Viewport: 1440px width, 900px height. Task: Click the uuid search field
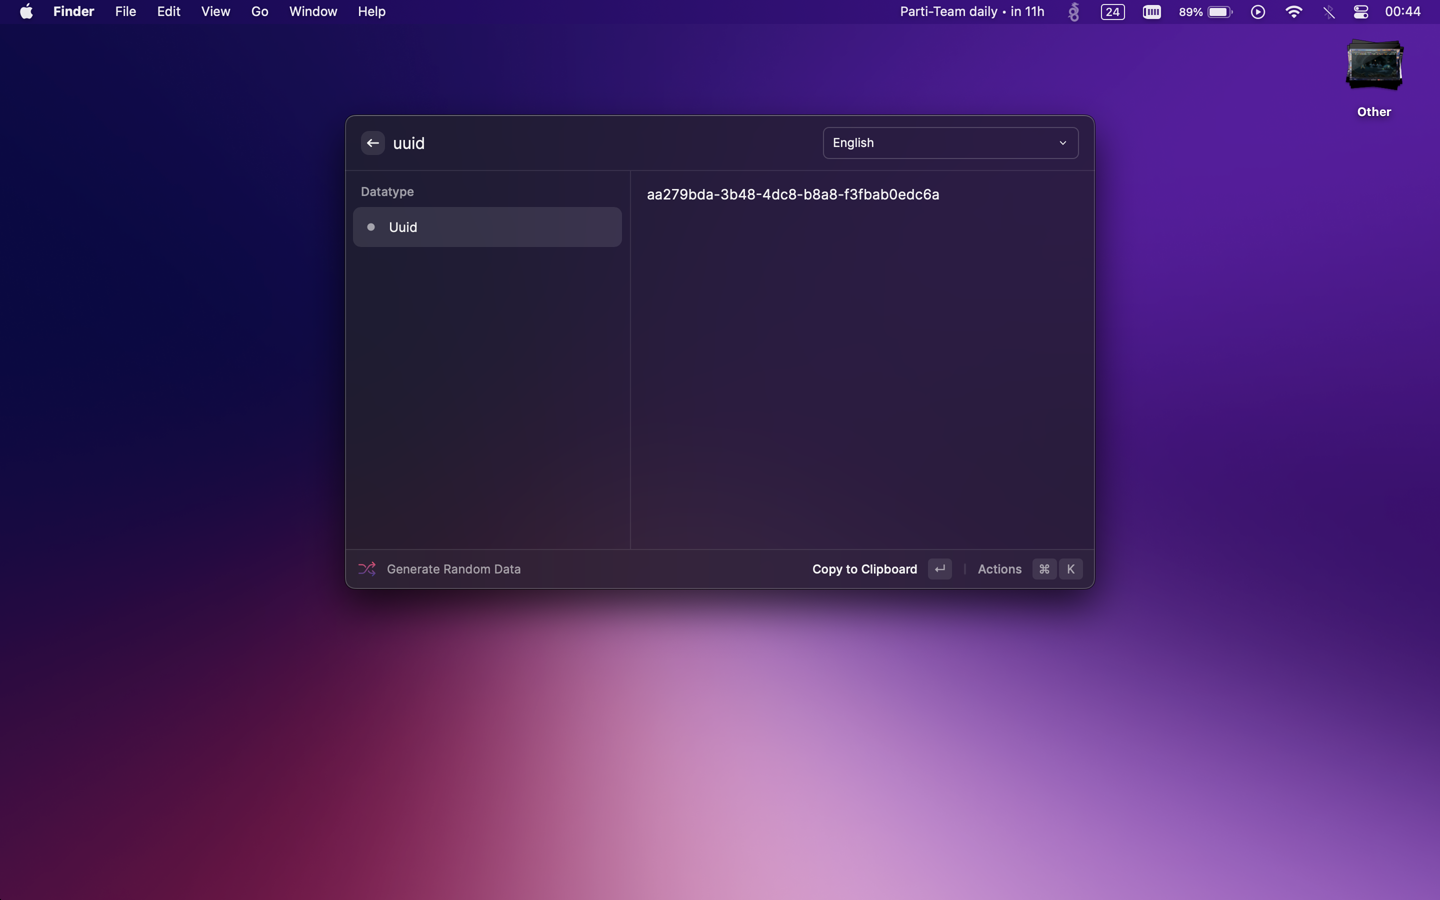[x=600, y=143]
